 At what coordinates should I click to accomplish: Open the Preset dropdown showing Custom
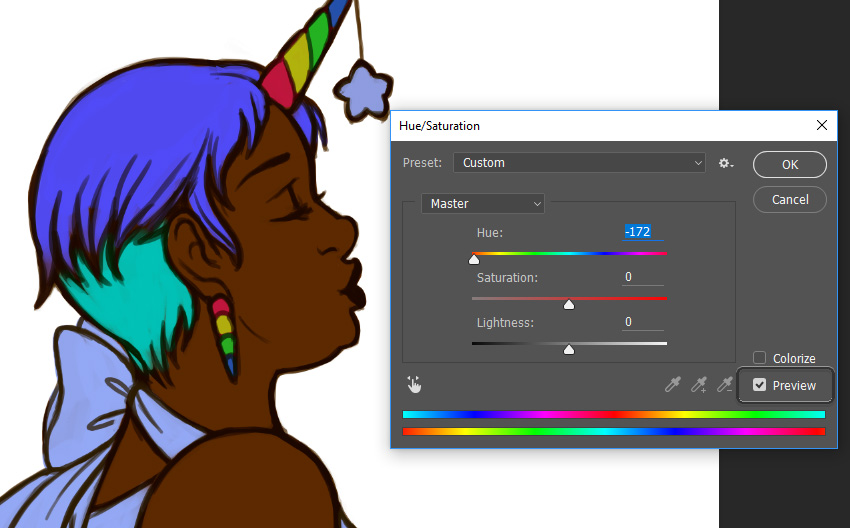(x=579, y=163)
